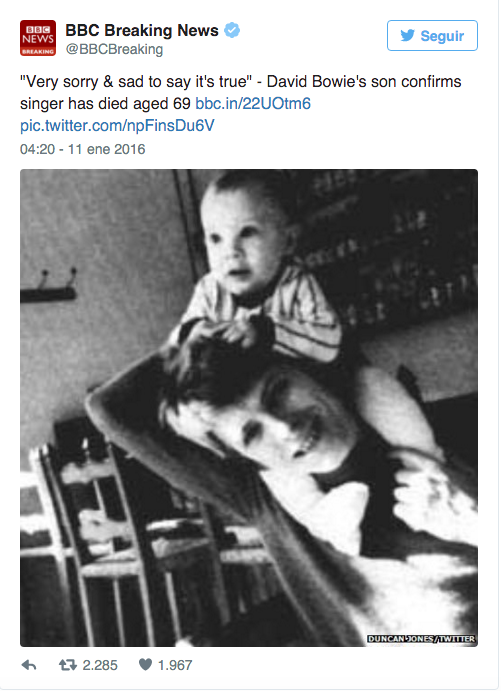This screenshot has height=691, width=501.
Task: Open the bbc.in/22UOtm6 link
Action: point(253,104)
